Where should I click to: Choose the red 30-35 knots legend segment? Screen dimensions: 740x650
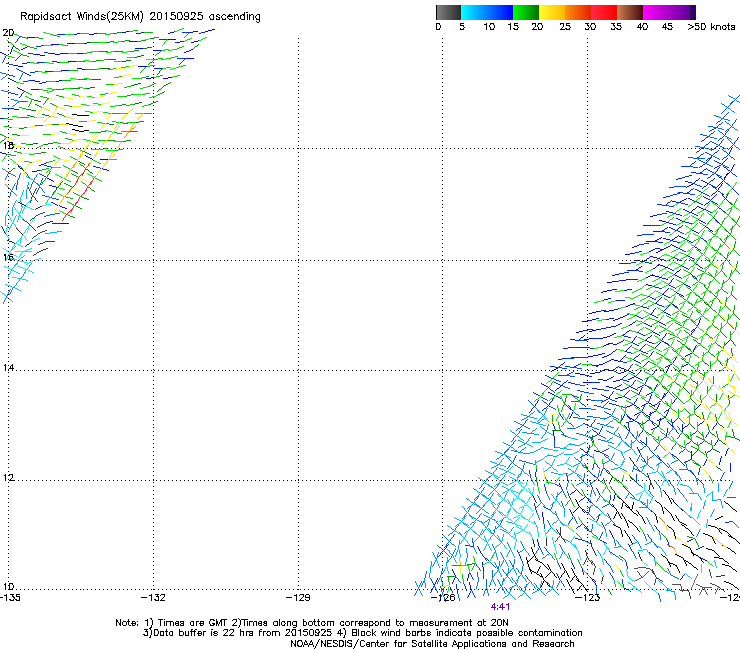pyautogui.click(x=604, y=12)
